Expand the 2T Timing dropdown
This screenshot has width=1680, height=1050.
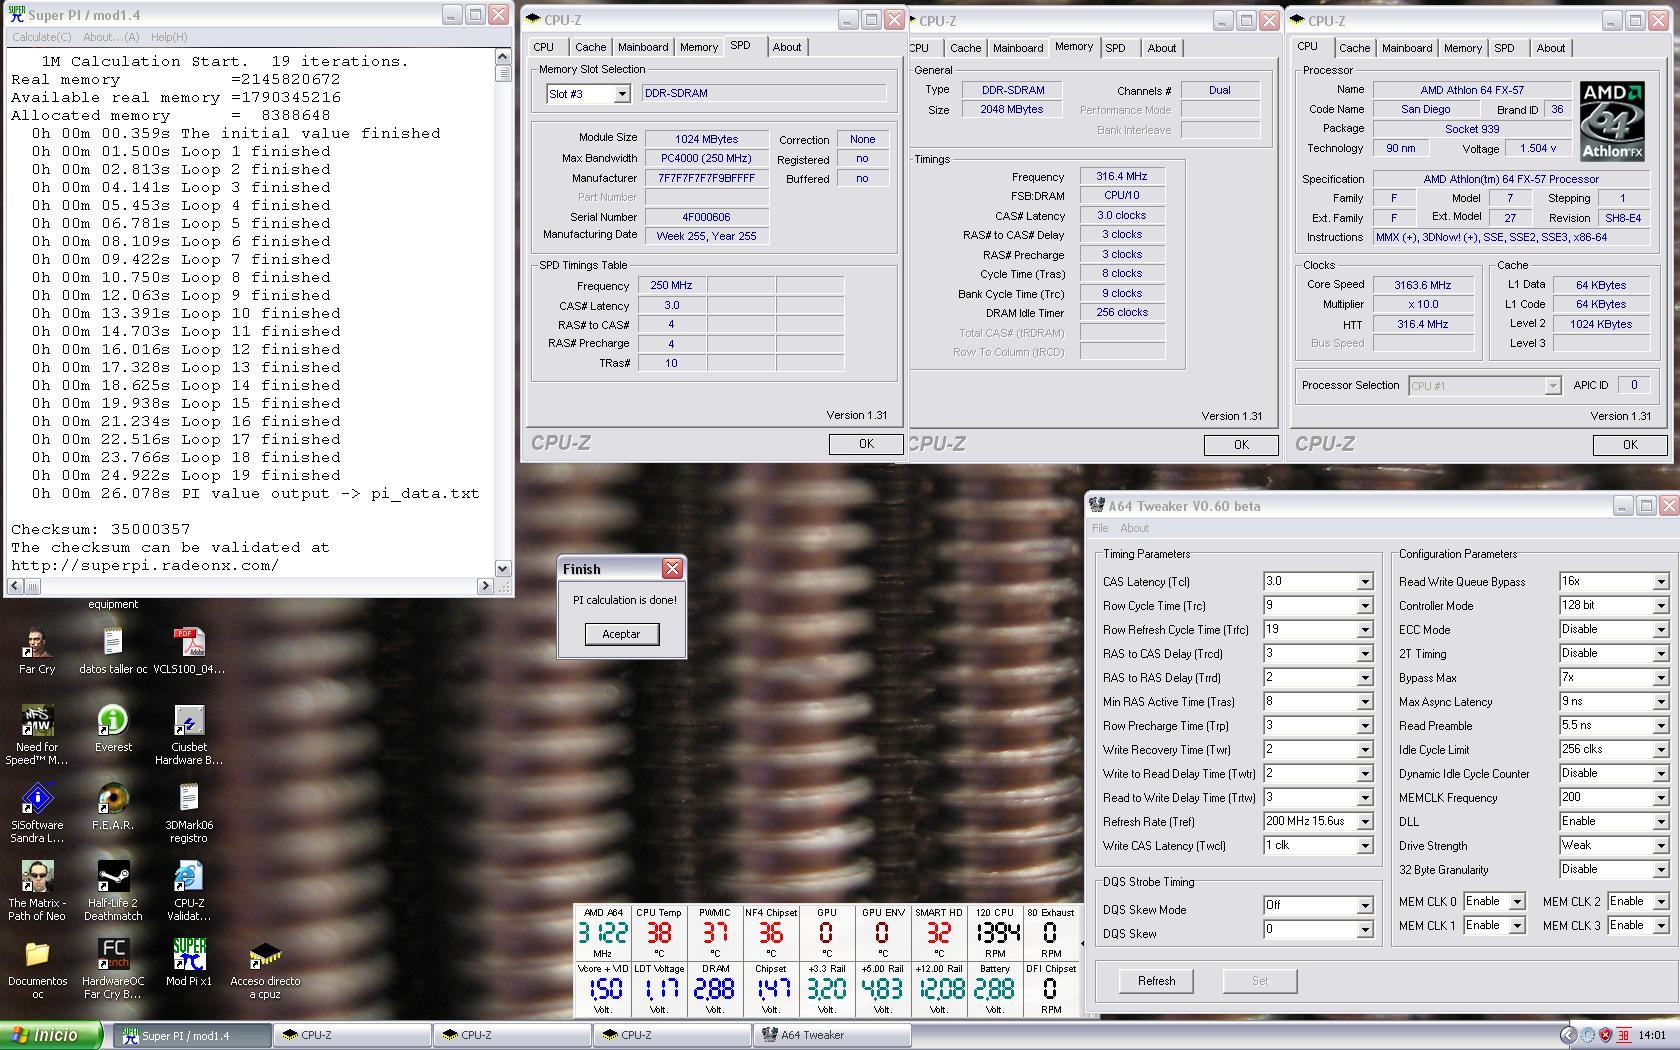click(x=1660, y=654)
